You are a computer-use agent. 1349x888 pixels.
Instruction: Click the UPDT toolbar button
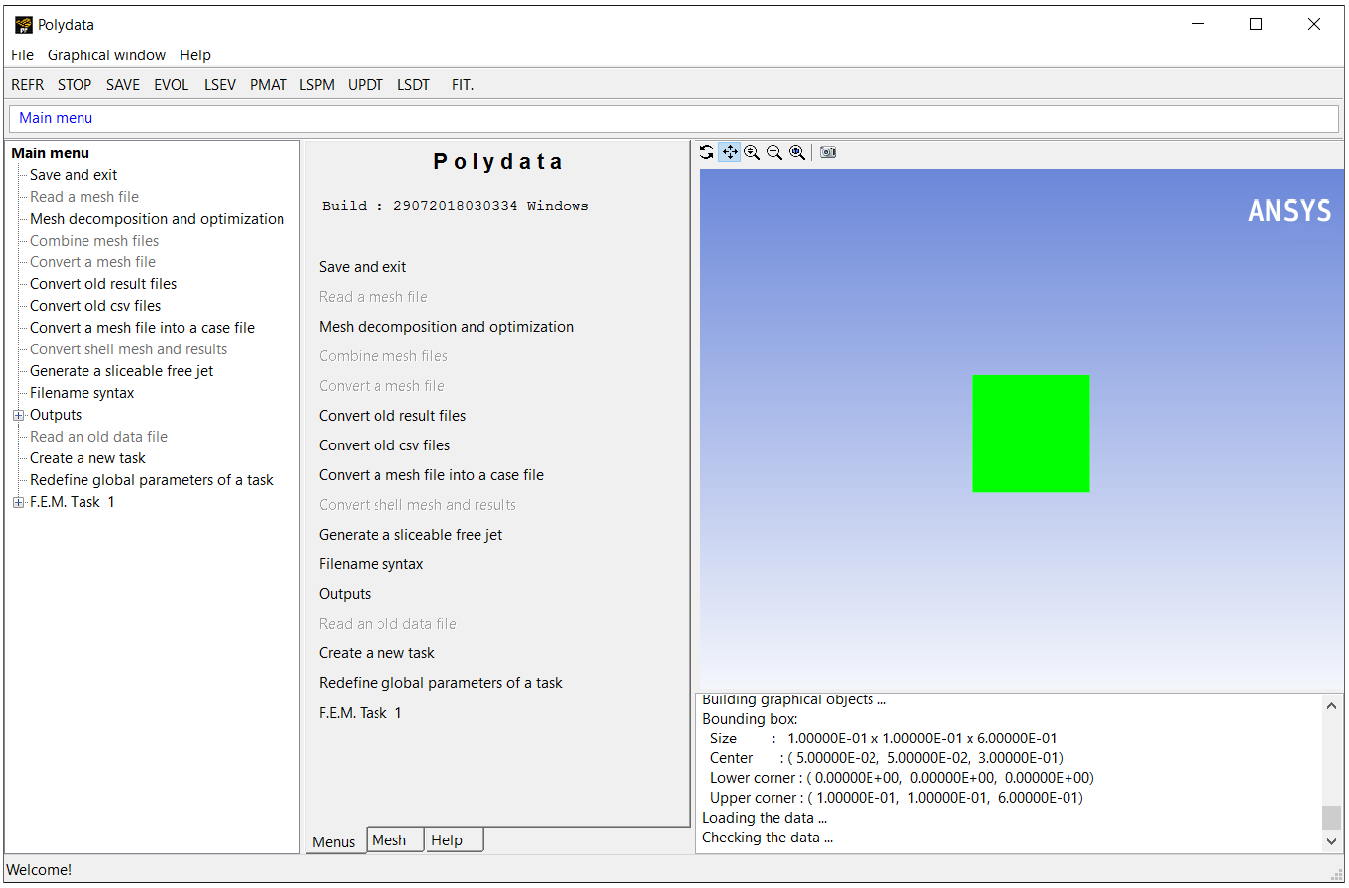[365, 85]
